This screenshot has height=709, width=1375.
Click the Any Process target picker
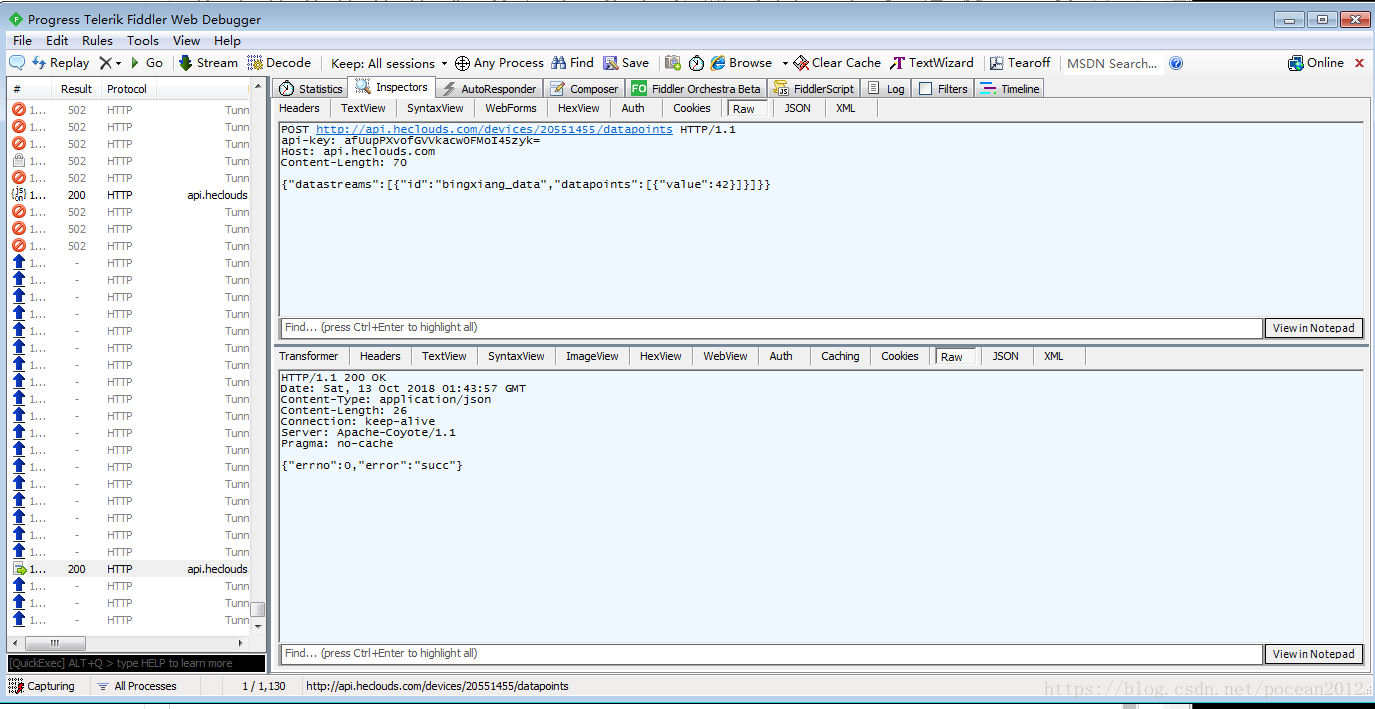499,63
